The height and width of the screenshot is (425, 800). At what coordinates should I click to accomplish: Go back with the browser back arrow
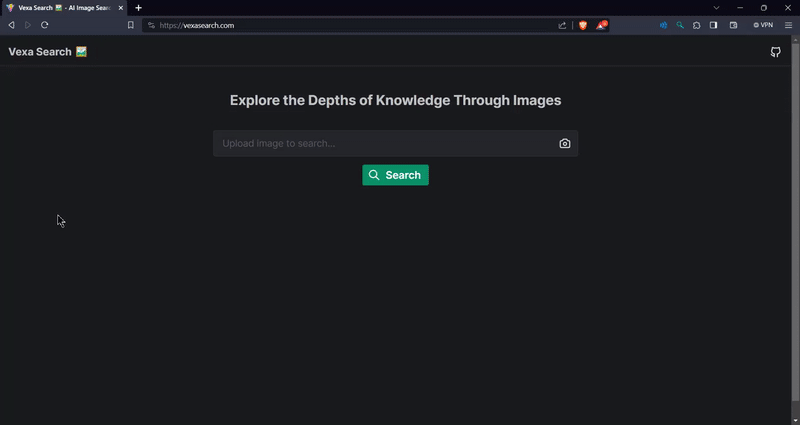pos(11,25)
